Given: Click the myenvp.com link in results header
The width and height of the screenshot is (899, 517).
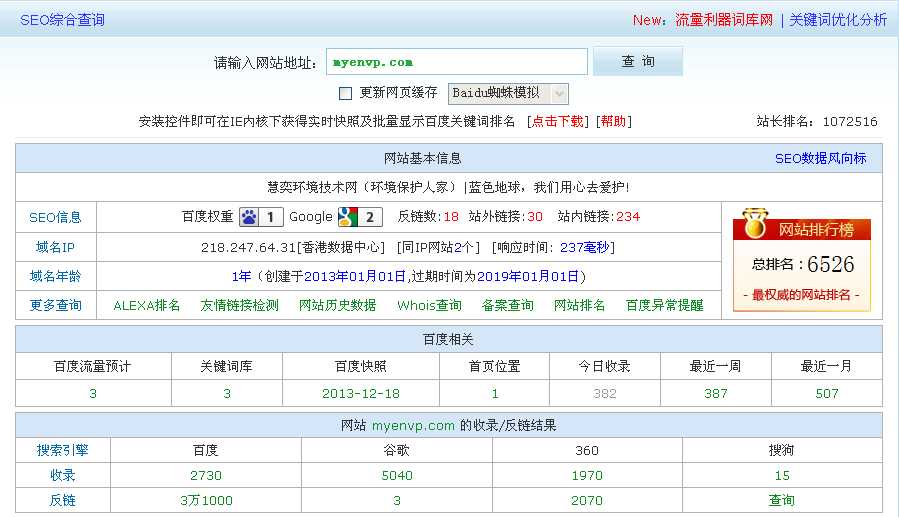Looking at the screenshot, I should [413, 426].
